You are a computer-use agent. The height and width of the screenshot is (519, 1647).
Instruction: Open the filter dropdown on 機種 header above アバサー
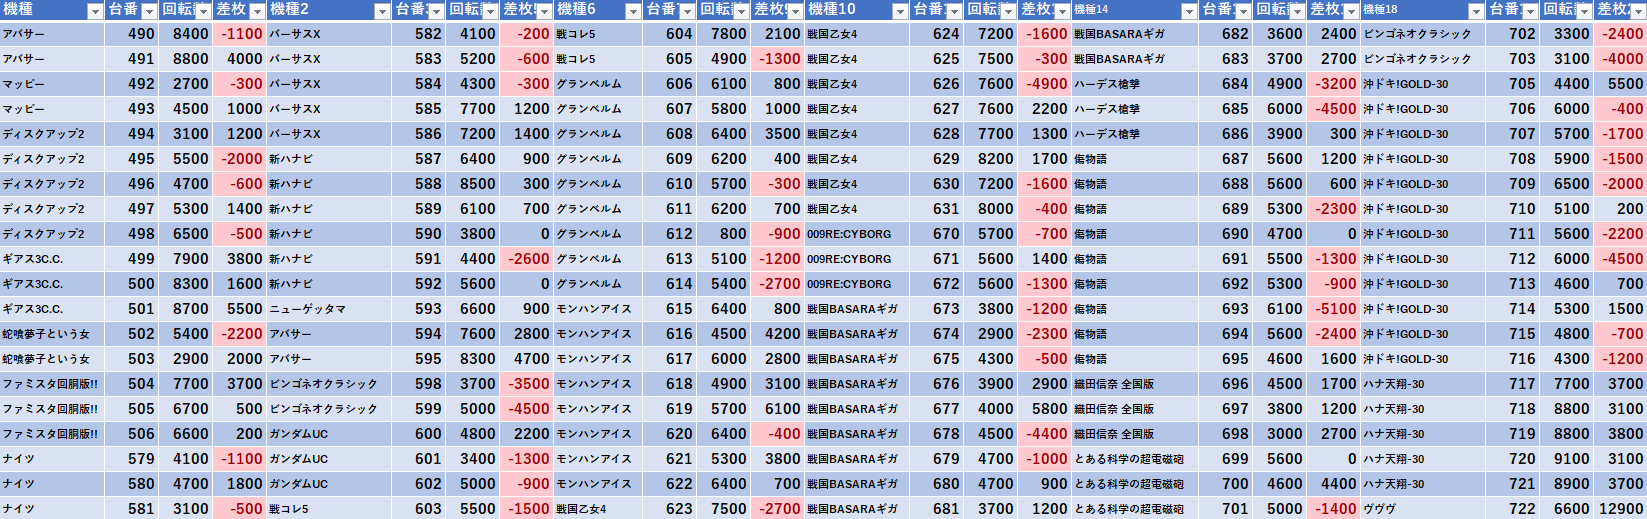pos(95,11)
